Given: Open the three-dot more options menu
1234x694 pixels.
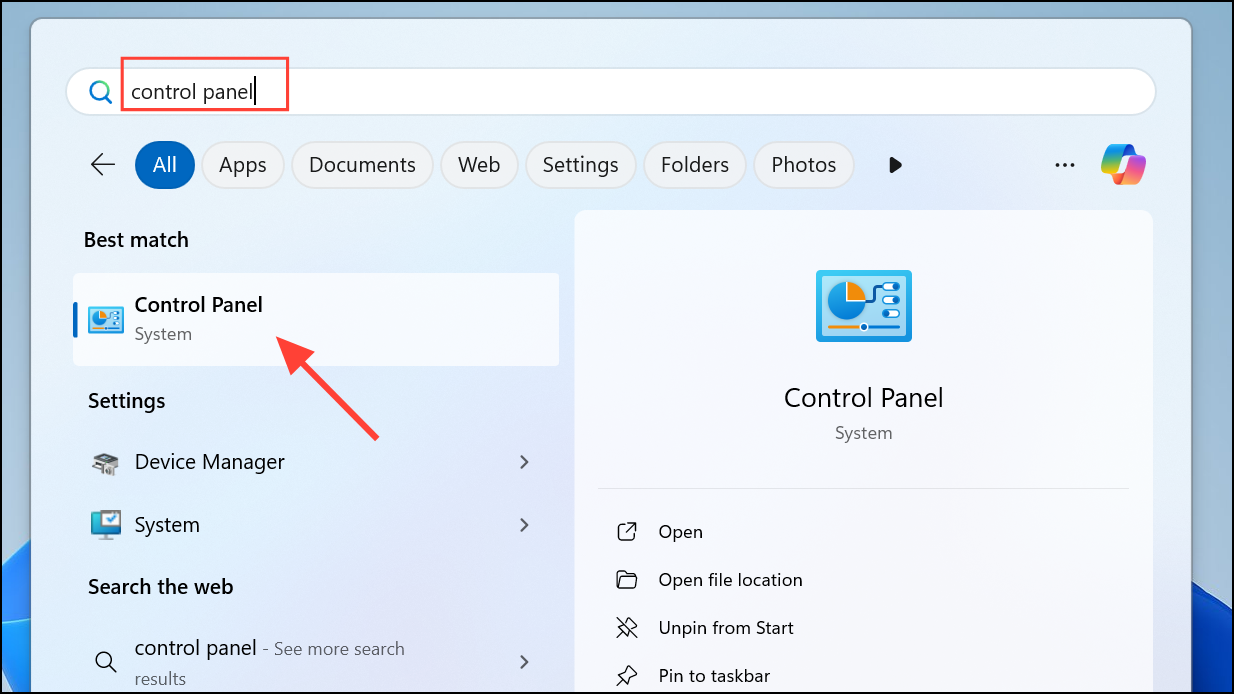Looking at the screenshot, I should 1065,165.
